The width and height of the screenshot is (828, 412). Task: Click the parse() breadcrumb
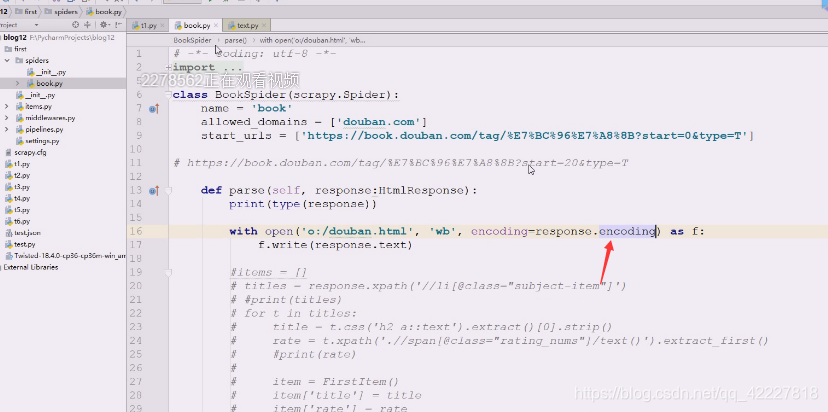tap(236, 40)
